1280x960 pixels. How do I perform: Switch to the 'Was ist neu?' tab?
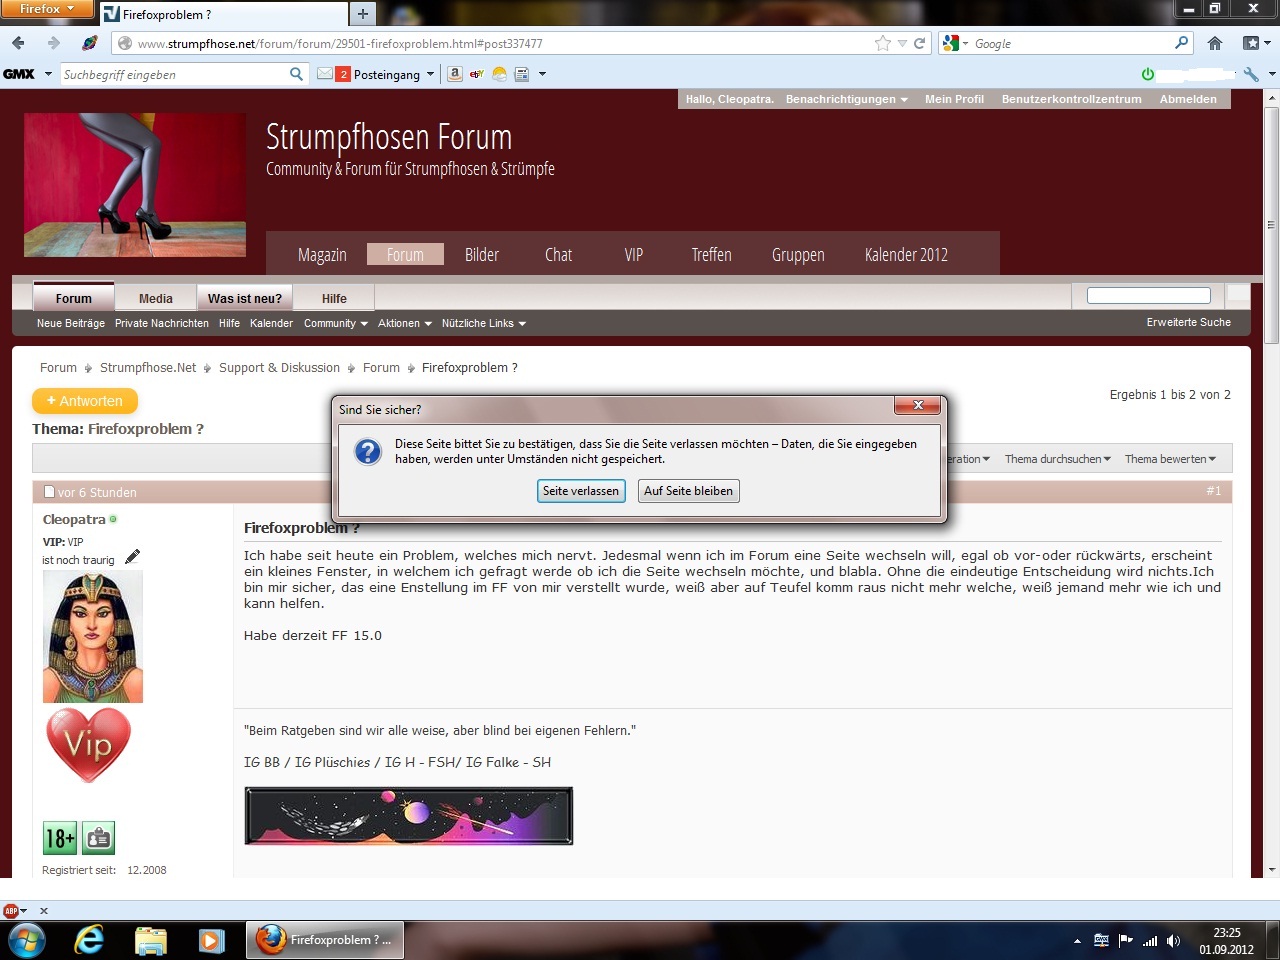coord(244,298)
